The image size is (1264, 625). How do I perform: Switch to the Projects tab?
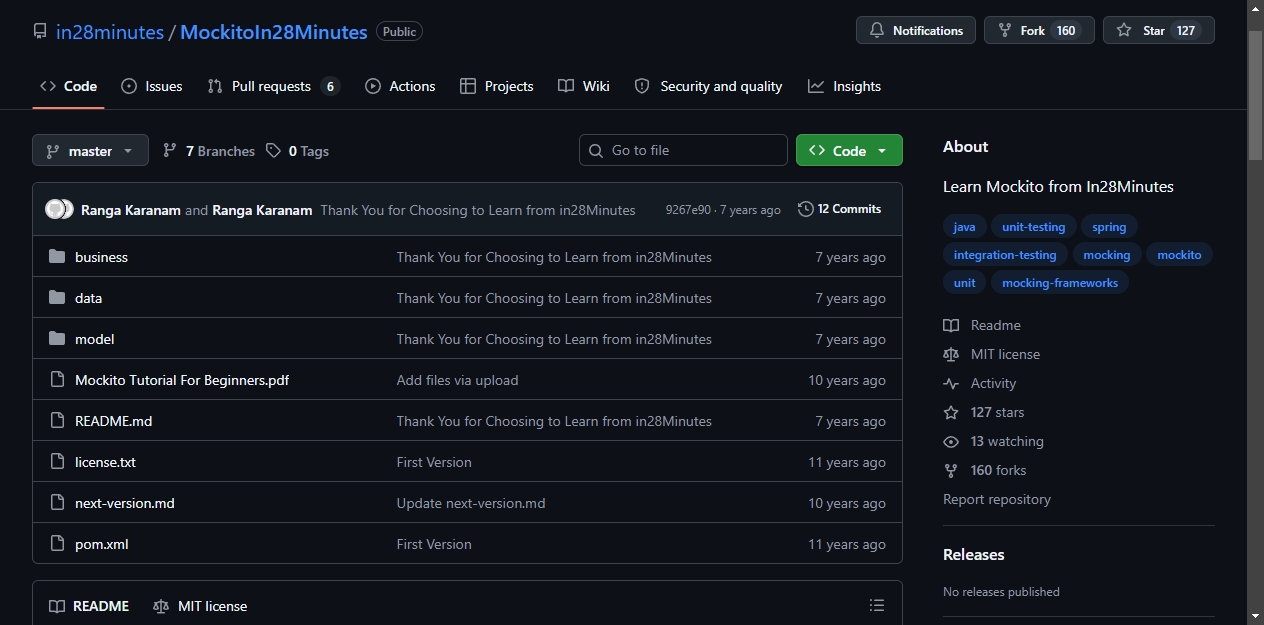point(497,86)
